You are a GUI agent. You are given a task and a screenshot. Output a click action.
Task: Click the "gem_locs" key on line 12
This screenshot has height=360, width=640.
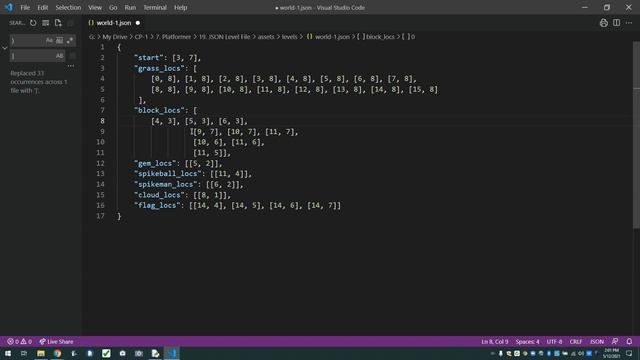(x=155, y=163)
